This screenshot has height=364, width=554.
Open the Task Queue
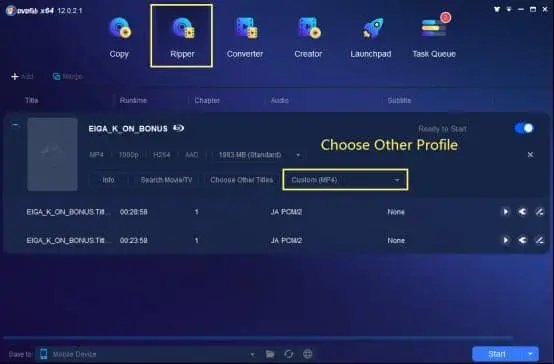tap(434, 37)
